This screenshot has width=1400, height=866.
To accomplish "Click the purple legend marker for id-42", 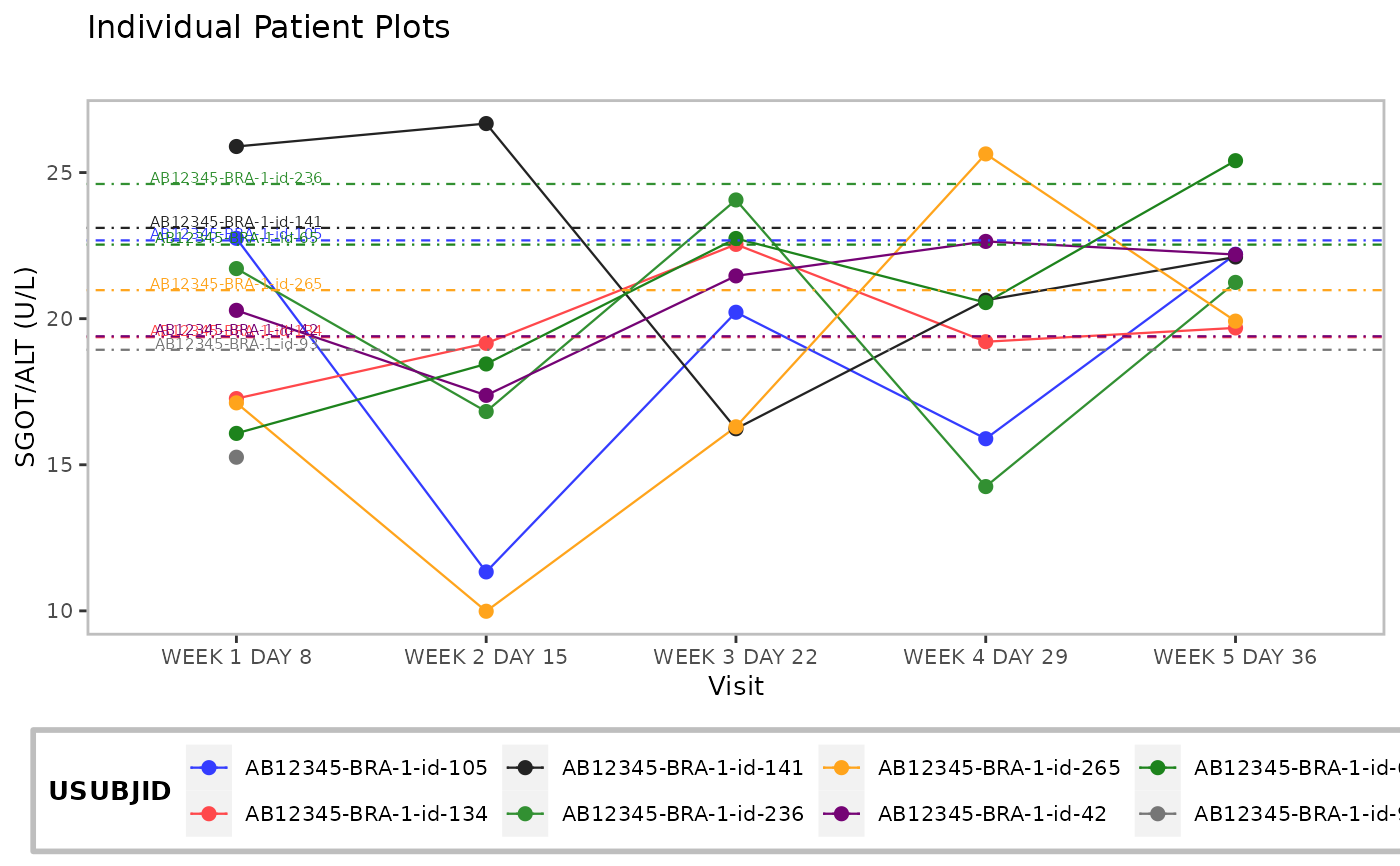I will coord(841,814).
